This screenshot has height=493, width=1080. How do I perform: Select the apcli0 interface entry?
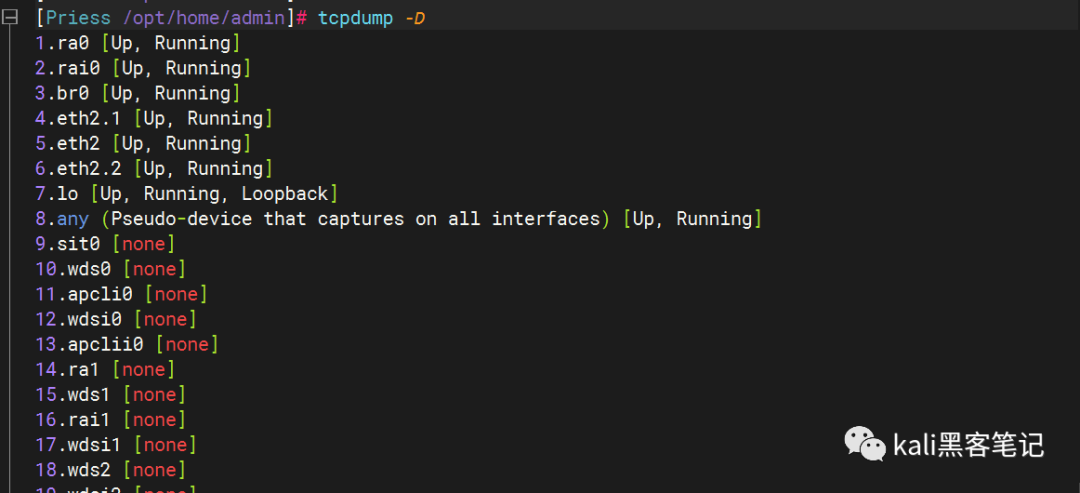tap(121, 294)
